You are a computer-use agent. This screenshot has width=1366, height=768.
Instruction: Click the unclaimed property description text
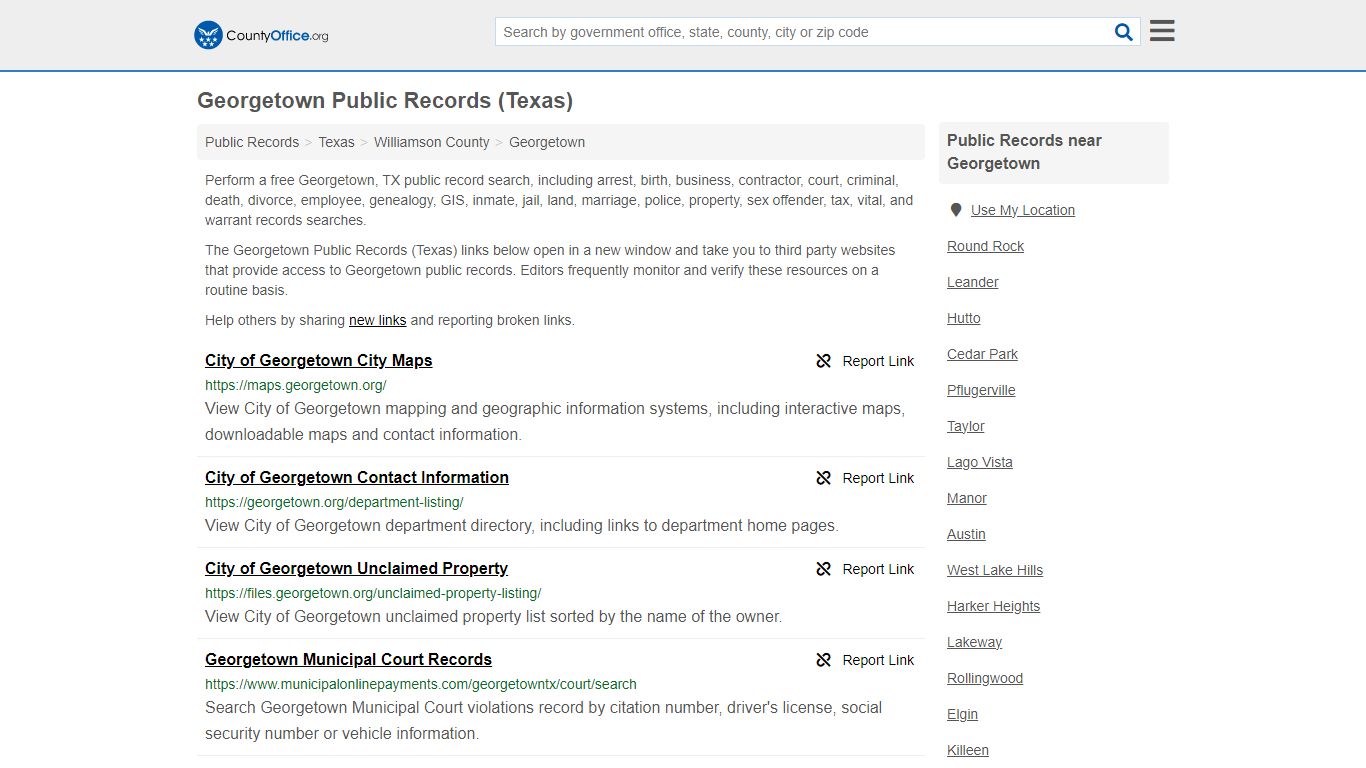tap(494, 616)
